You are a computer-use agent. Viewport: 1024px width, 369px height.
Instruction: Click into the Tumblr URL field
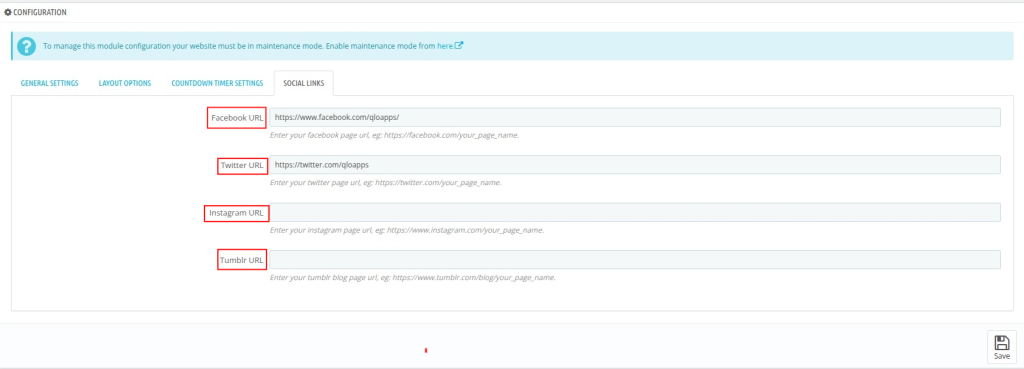pyautogui.click(x=635, y=259)
